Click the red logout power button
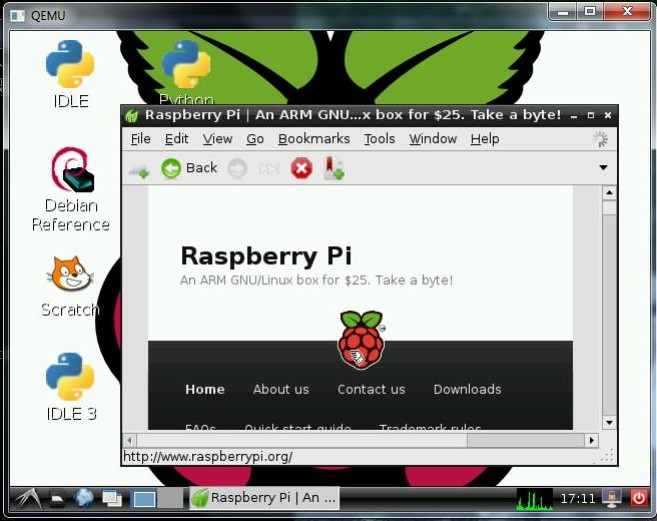Image resolution: width=657 pixels, height=521 pixels. (x=639, y=498)
